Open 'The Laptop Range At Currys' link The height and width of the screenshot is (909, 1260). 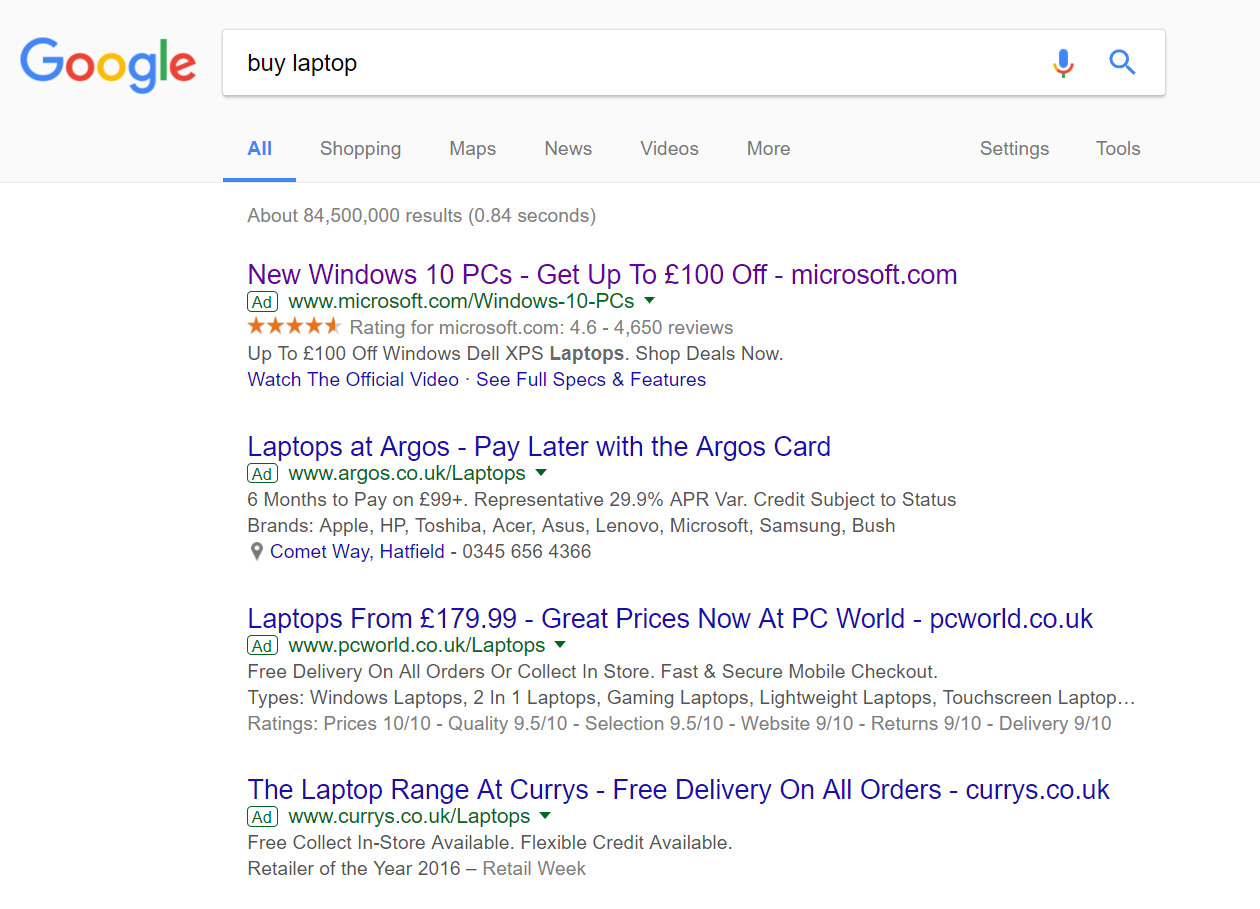tap(678, 790)
